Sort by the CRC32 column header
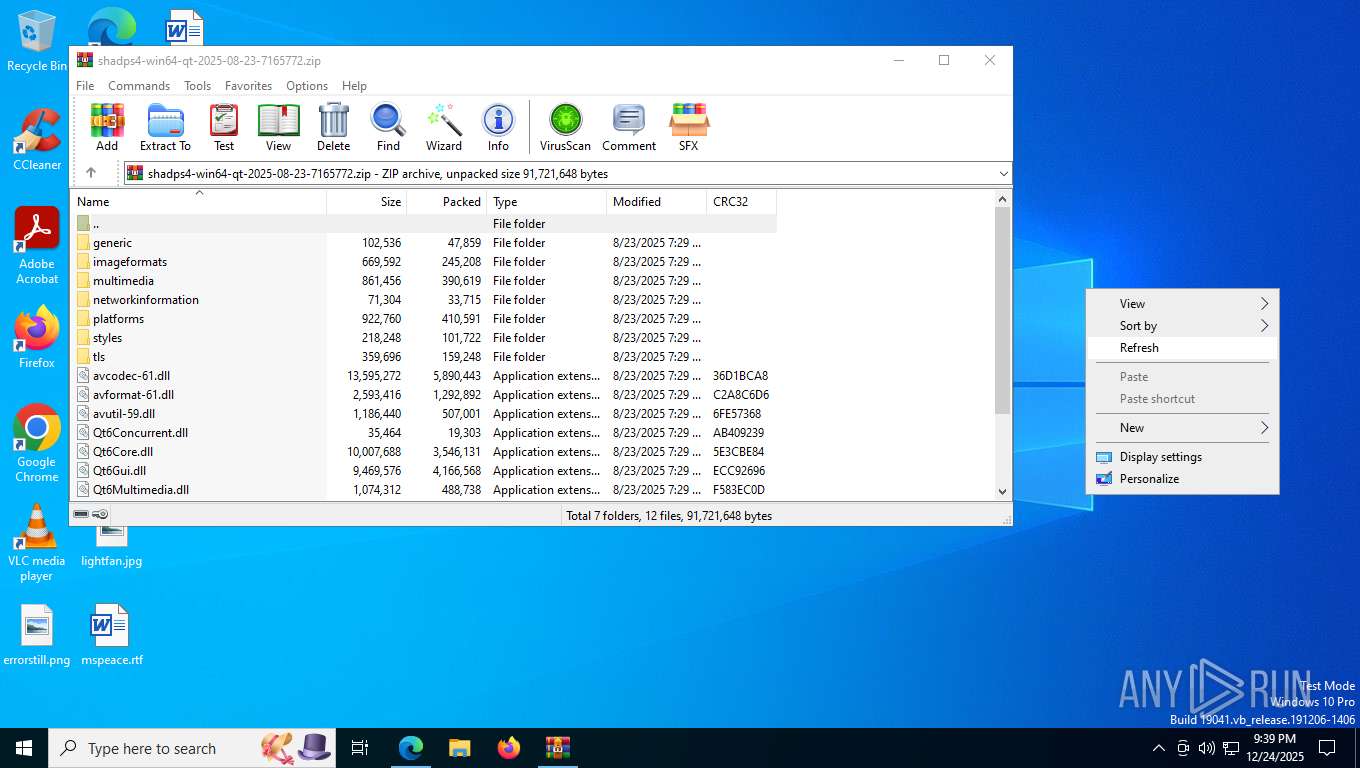This screenshot has width=1360, height=768. (x=741, y=202)
